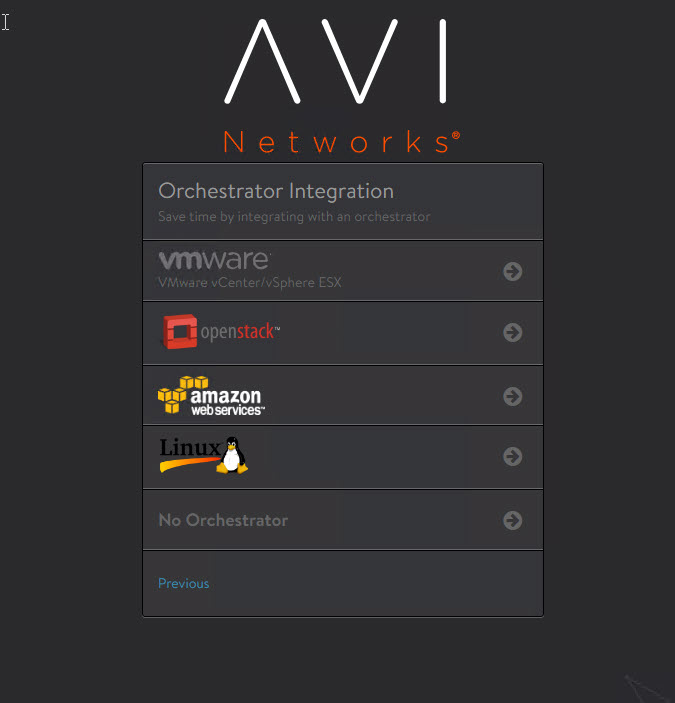Click the arrow icon in Linux row

pyautogui.click(x=512, y=456)
